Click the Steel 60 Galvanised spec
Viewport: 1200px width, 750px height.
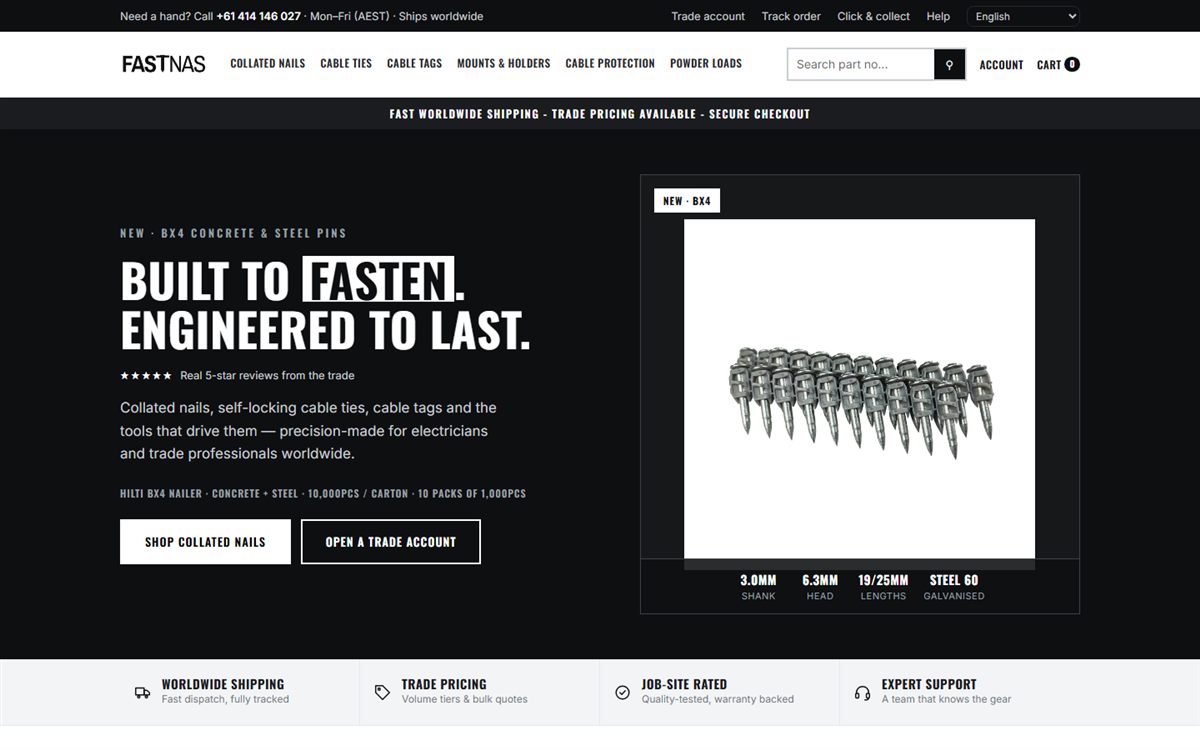tap(954, 587)
